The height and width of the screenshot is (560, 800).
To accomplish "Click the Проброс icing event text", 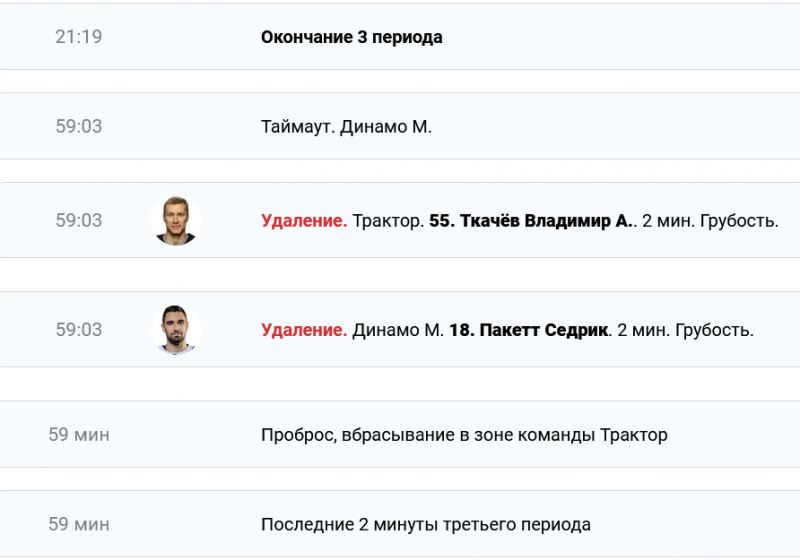I will pos(464,435).
